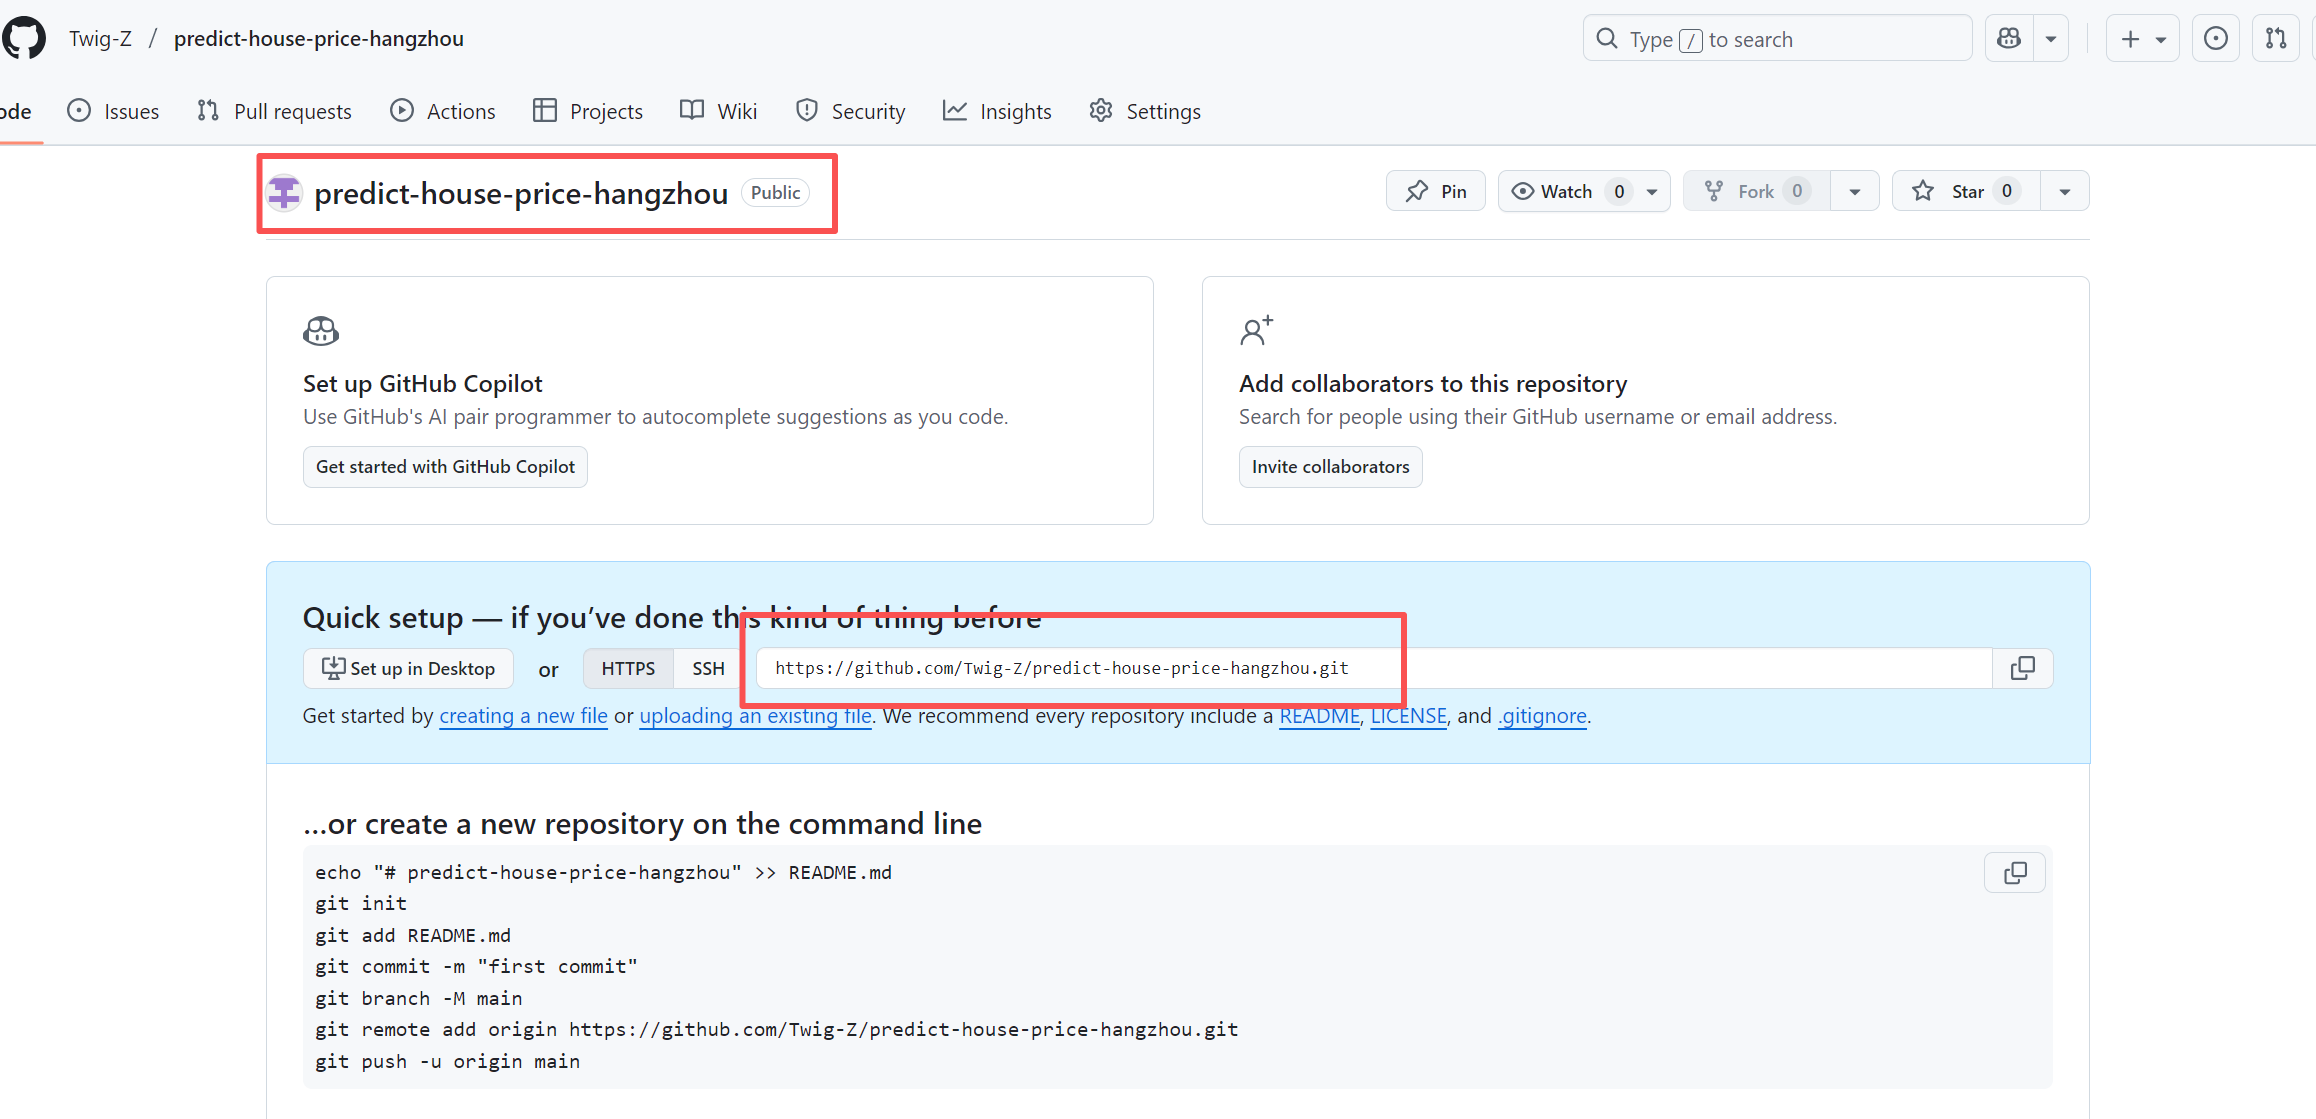Copy the command line setup code
This screenshot has height=1119, width=2316.
click(2014, 873)
